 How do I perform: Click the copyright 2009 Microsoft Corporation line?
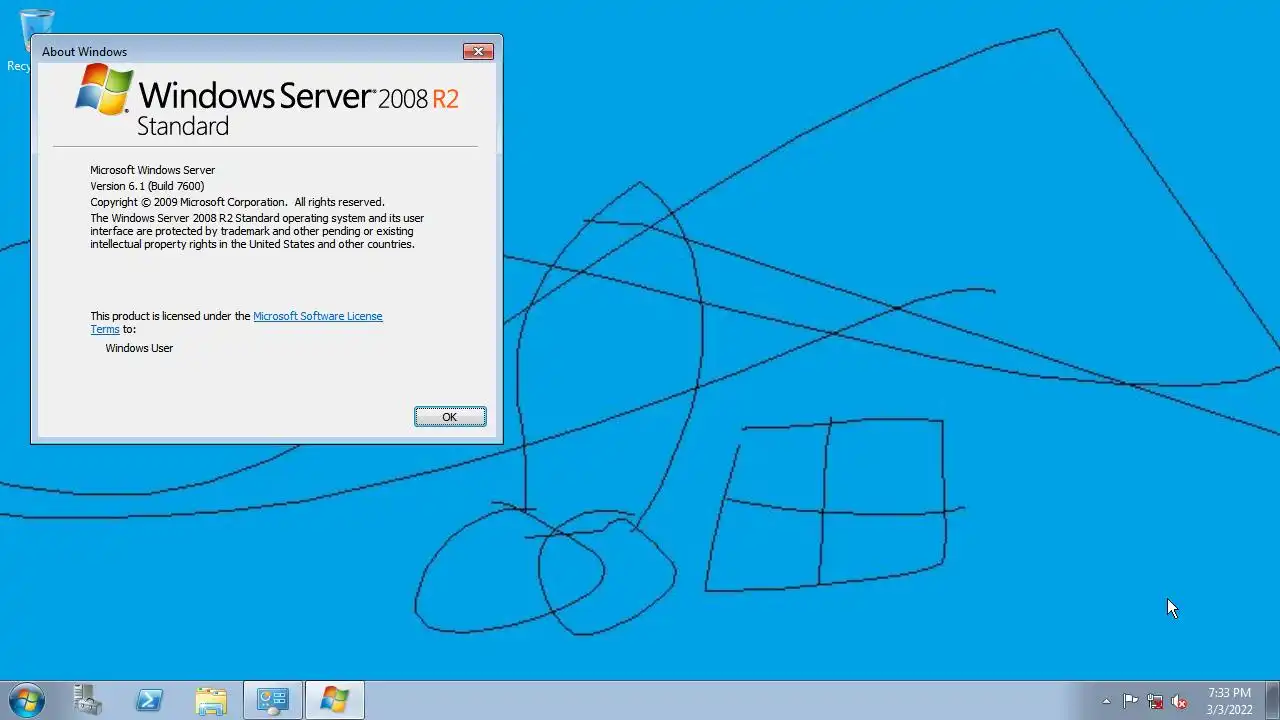pyautogui.click(x=237, y=202)
